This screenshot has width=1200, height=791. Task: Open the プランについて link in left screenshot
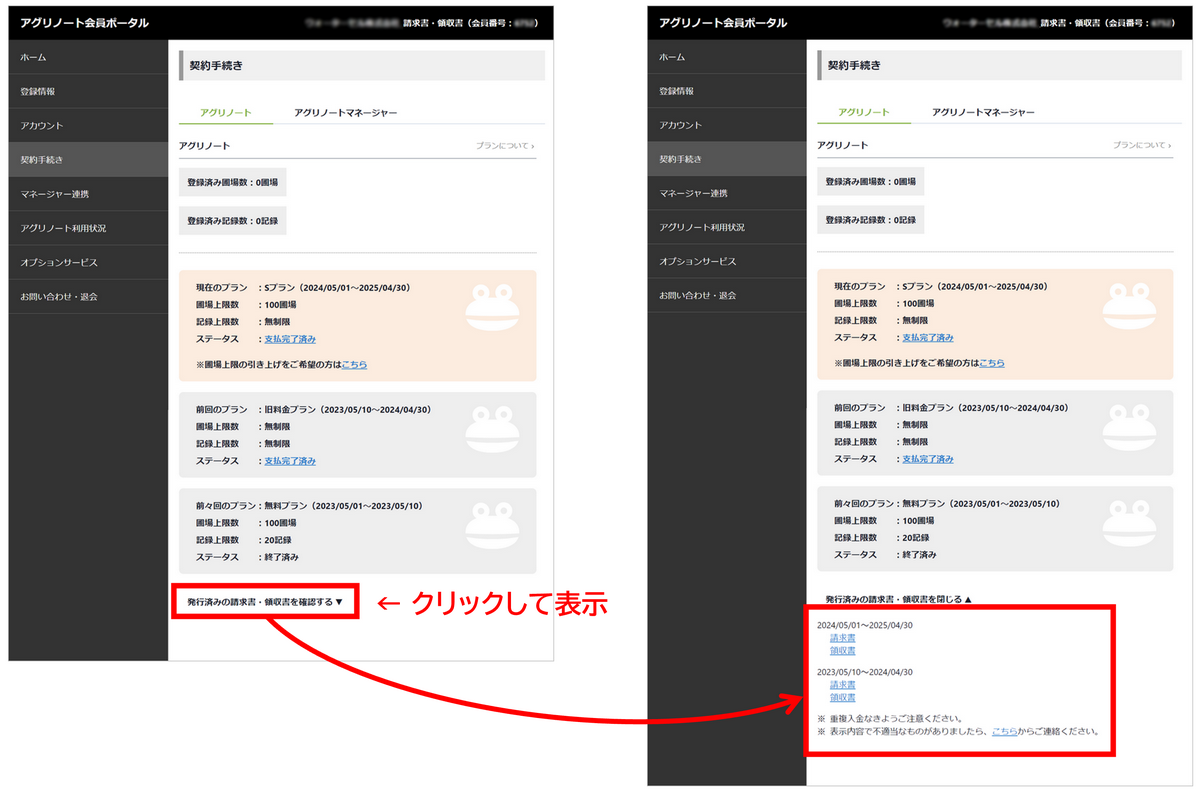coord(505,146)
